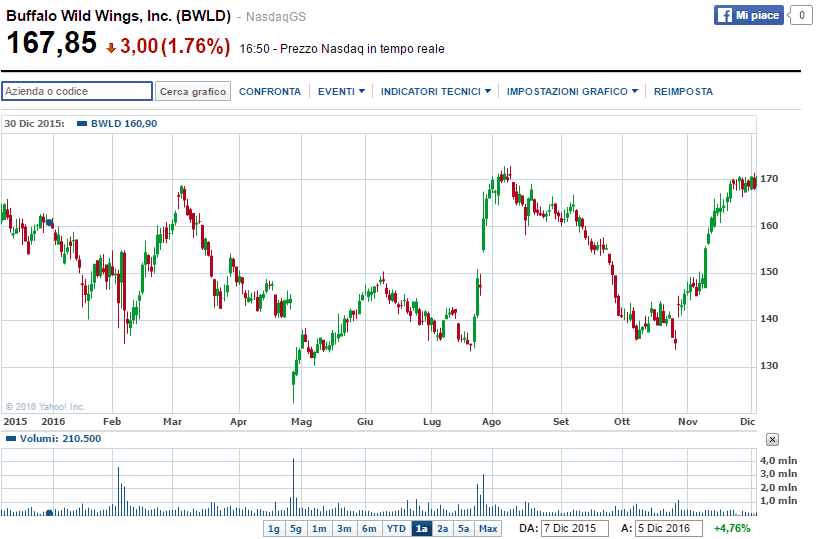Select the 3m time range
Image resolution: width=824 pixels, height=539 pixels.
pos(344,528)
